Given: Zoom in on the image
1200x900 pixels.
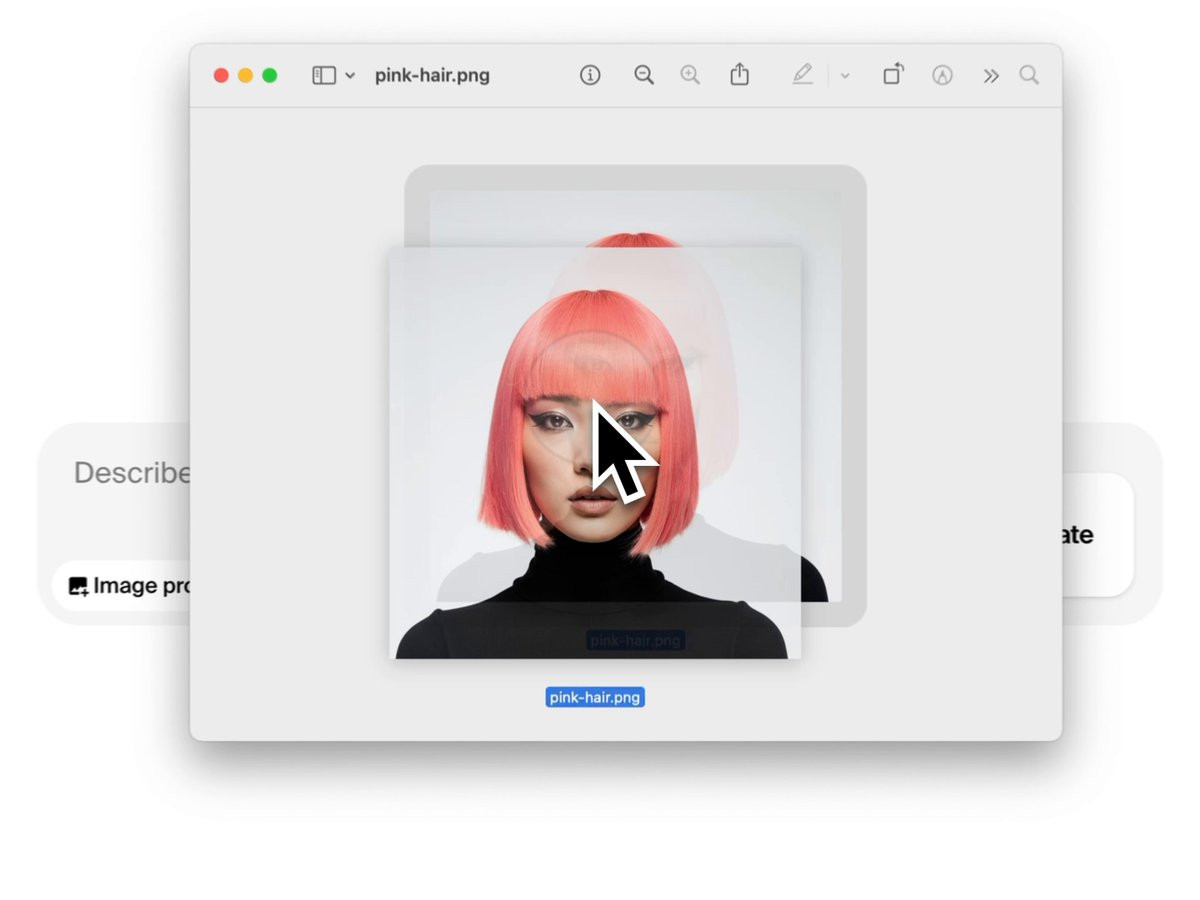Looking at the screenshot, I should click(690, 75).
